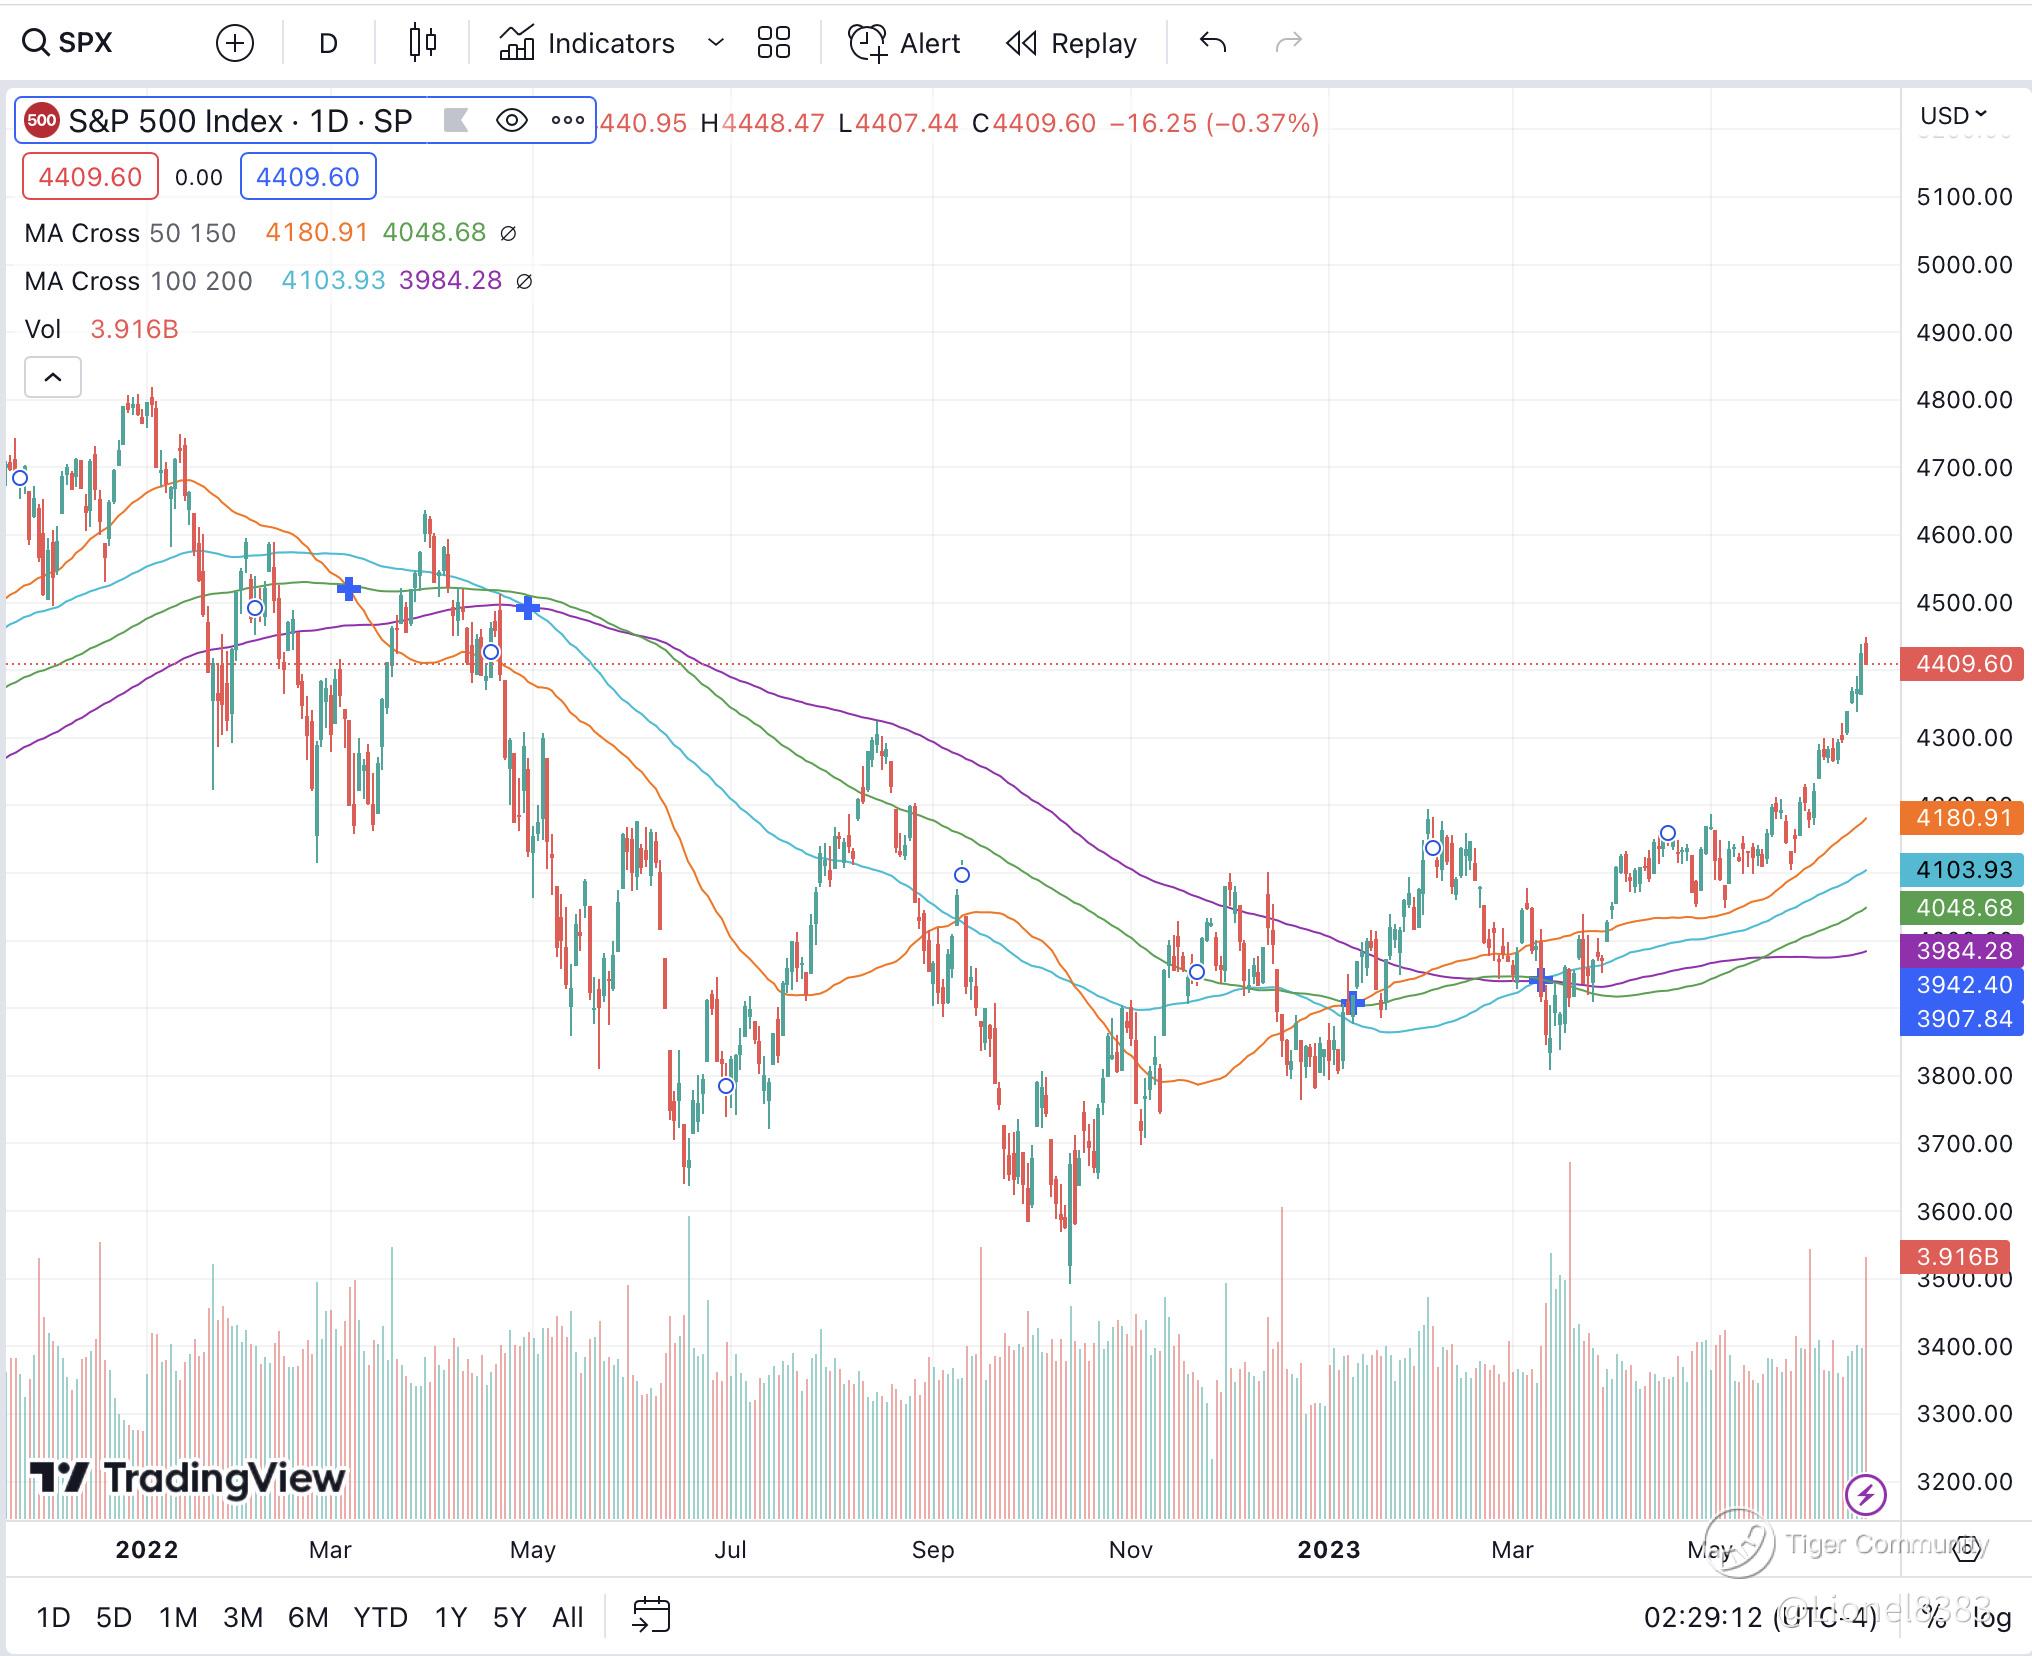2032x1656 pixels.
Task: Click the add symbol plus icon
Action: (235, 43)
